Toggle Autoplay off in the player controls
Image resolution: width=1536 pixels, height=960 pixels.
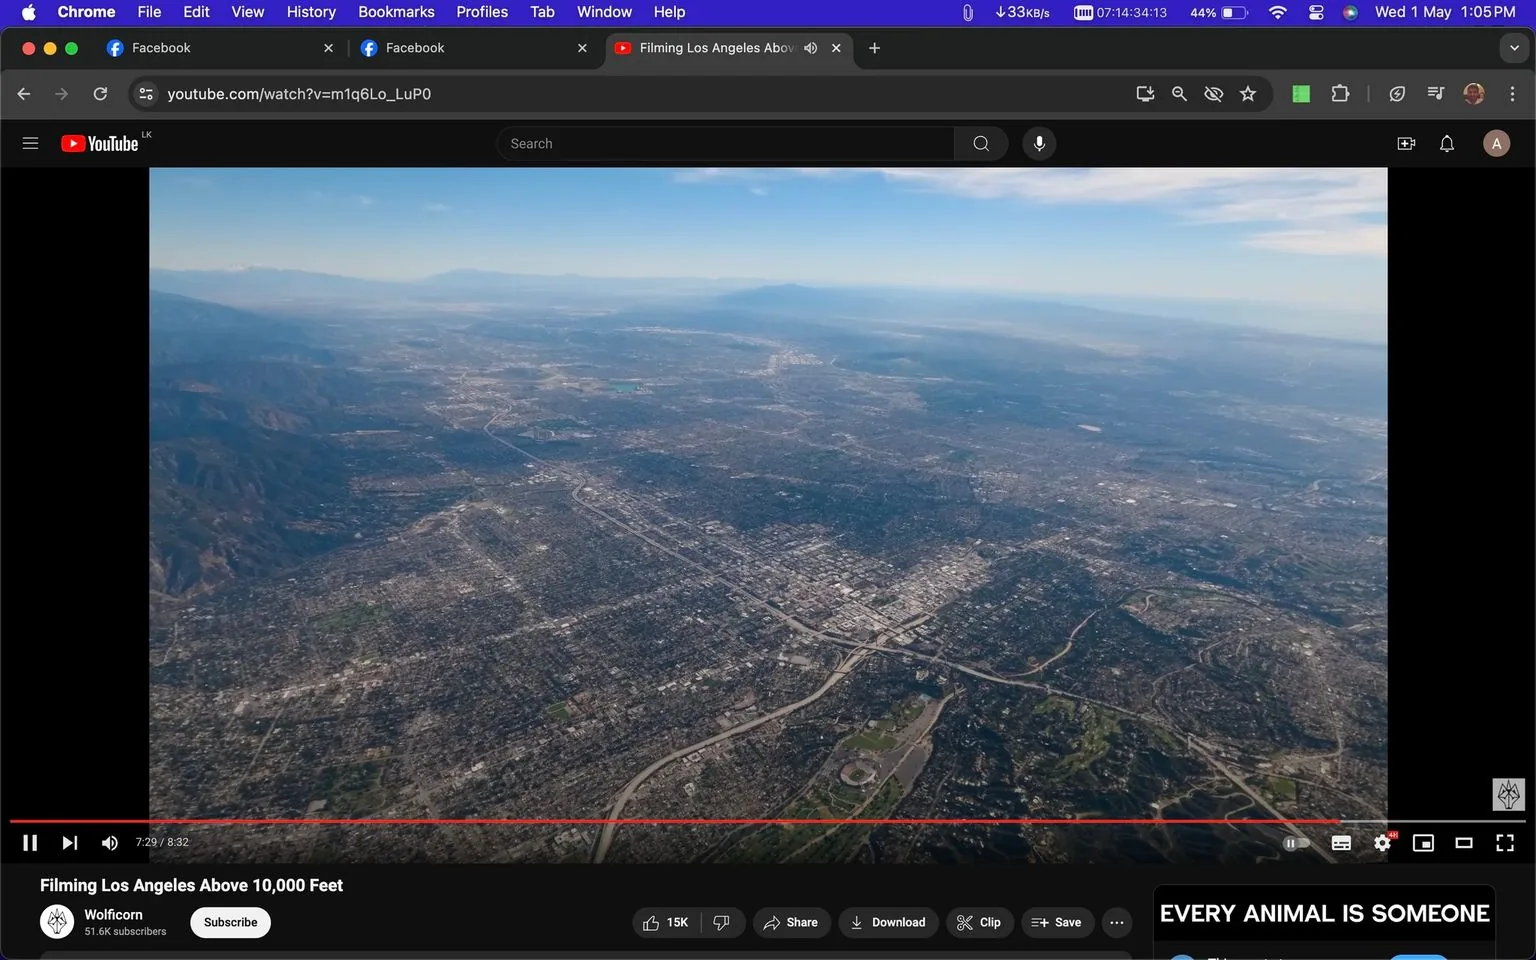1296,842
